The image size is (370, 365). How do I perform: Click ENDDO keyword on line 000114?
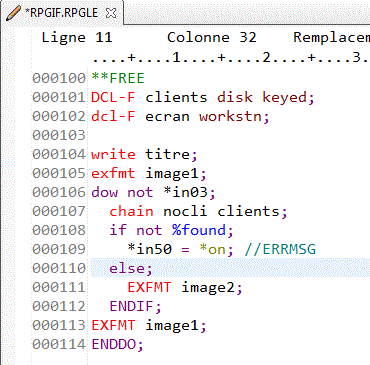coord(113,344)
